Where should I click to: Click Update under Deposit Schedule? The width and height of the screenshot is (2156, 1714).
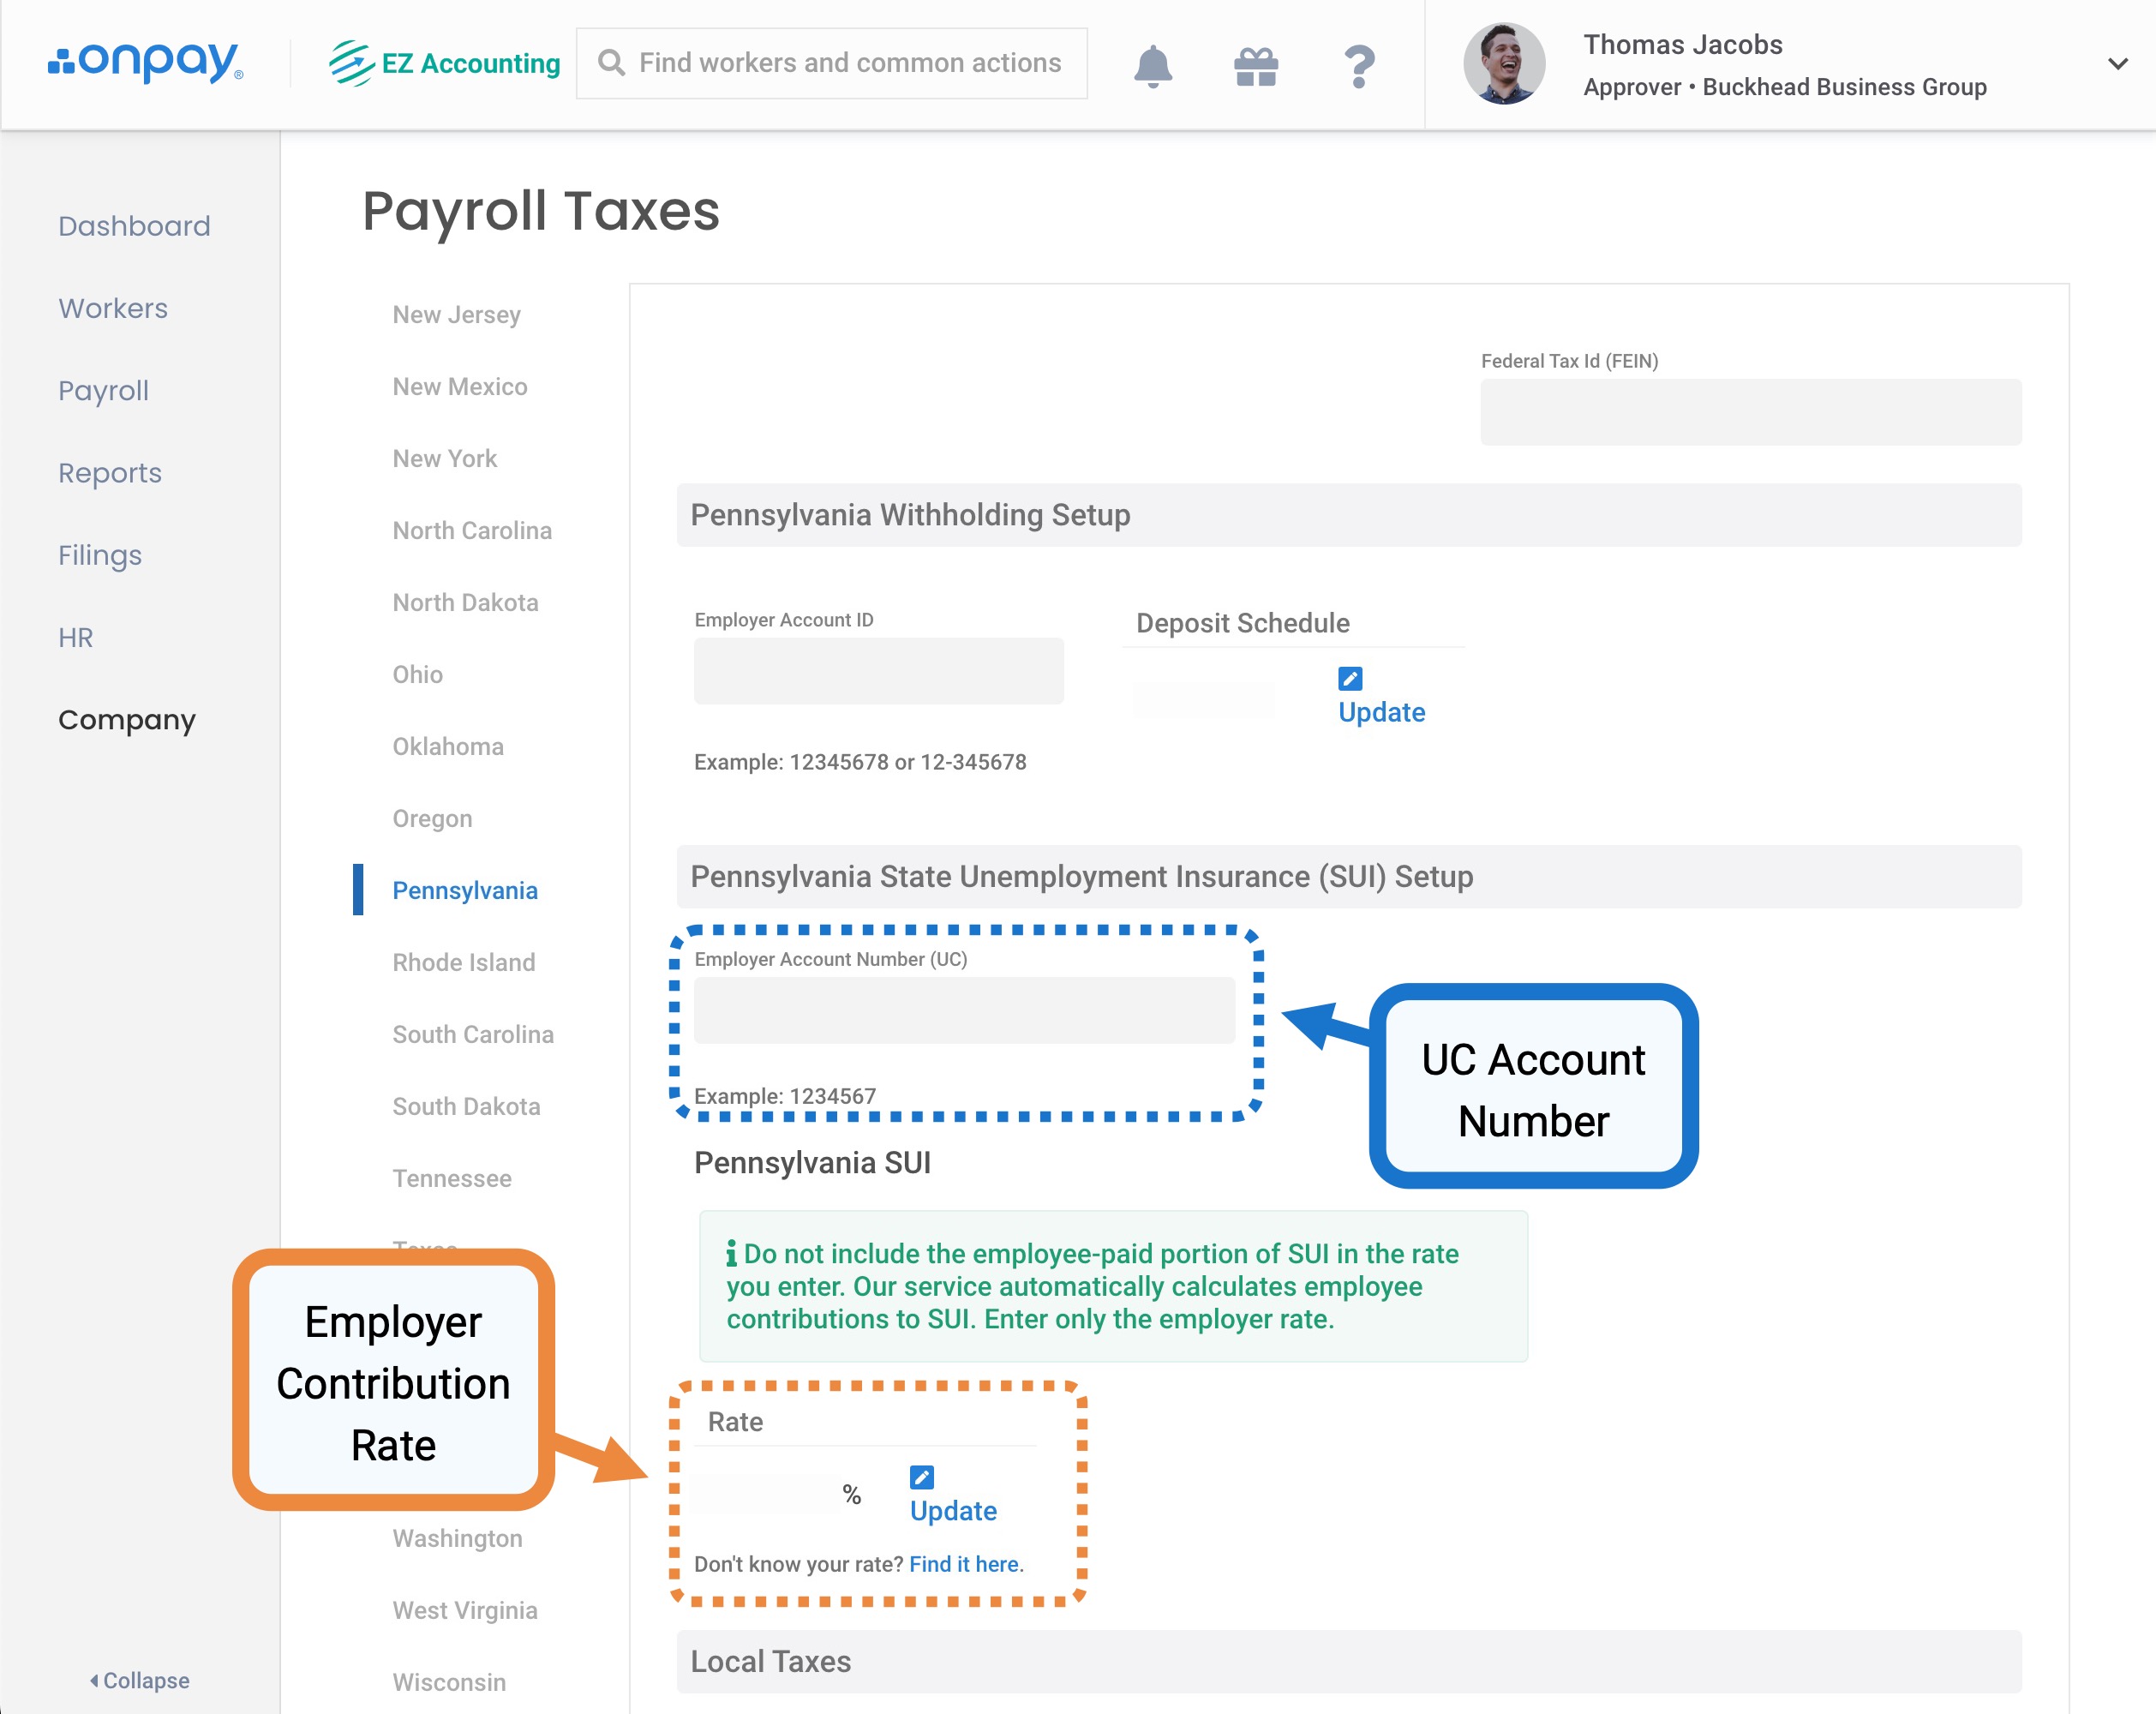(1381, 712)
